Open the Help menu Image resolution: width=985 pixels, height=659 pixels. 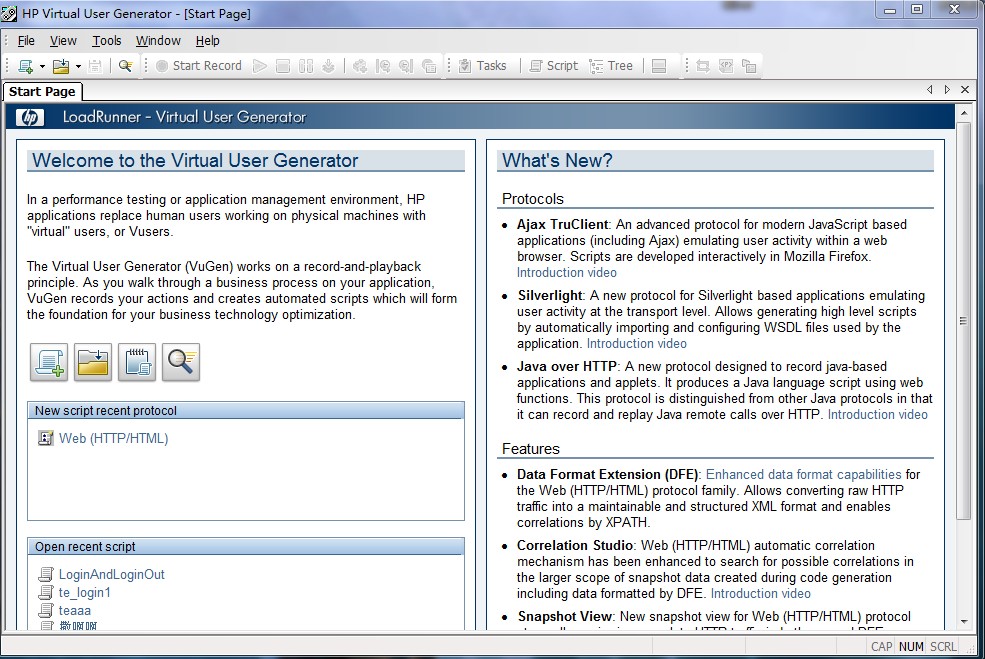[x=207, y=41]
